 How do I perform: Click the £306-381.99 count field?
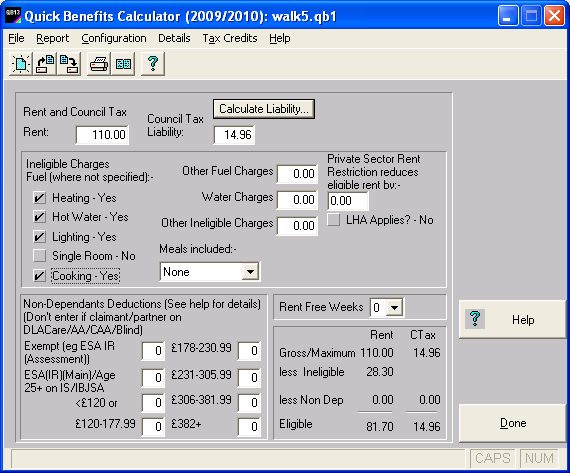tap(249, 402)
